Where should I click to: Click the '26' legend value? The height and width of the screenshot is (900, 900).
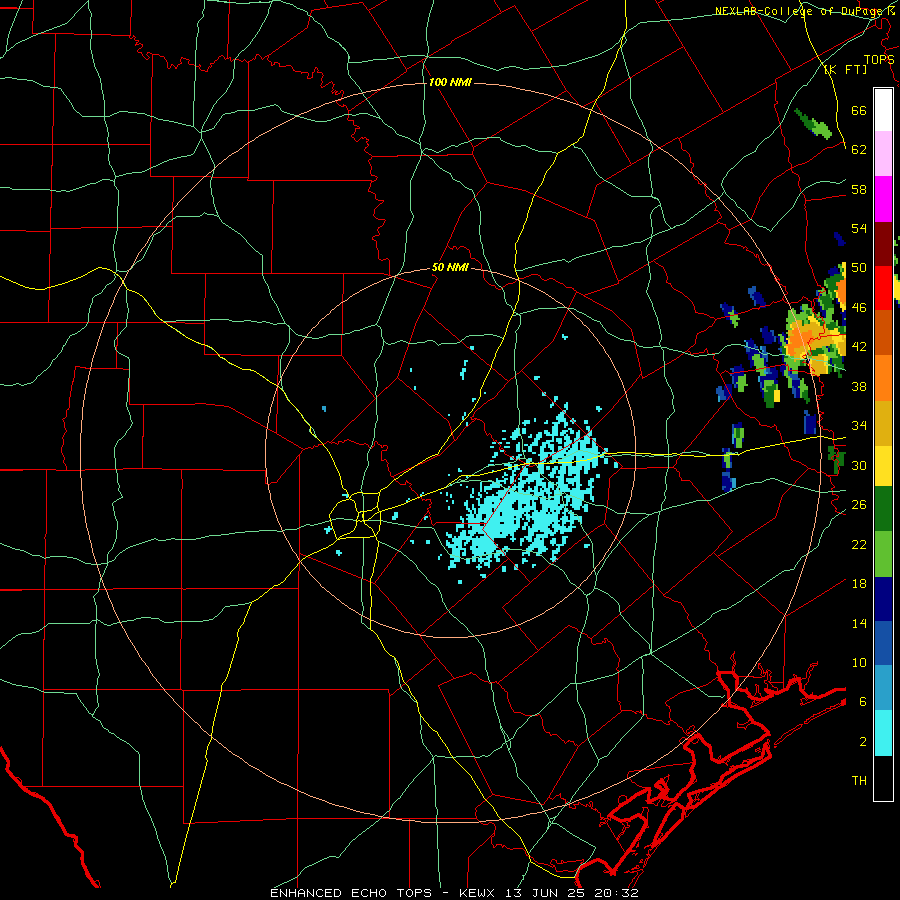point(859,505)
